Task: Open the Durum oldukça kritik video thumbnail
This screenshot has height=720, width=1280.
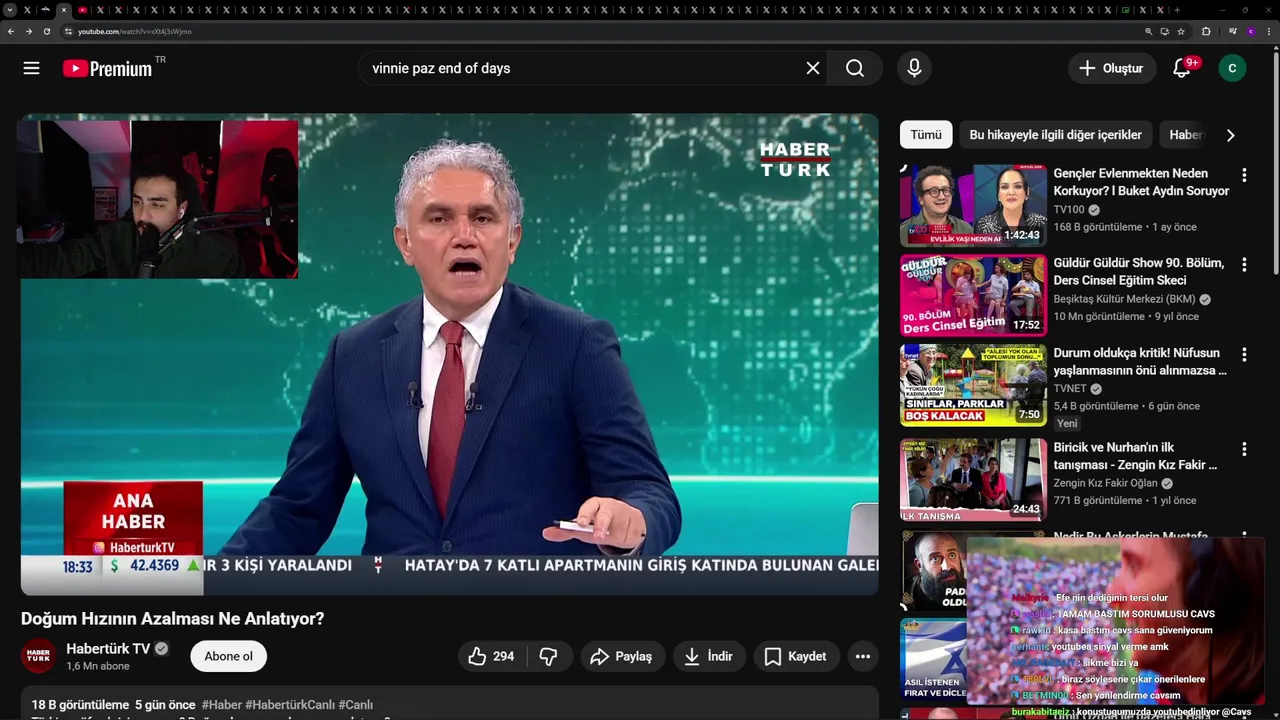Action: coord(973,385)
